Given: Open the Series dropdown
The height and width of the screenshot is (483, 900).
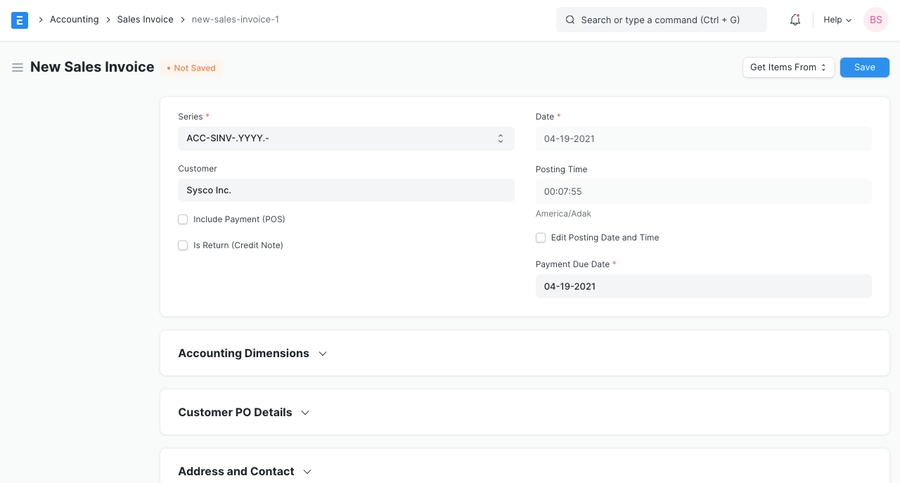Looking at the screenshot, I should [x=345, y=139].
